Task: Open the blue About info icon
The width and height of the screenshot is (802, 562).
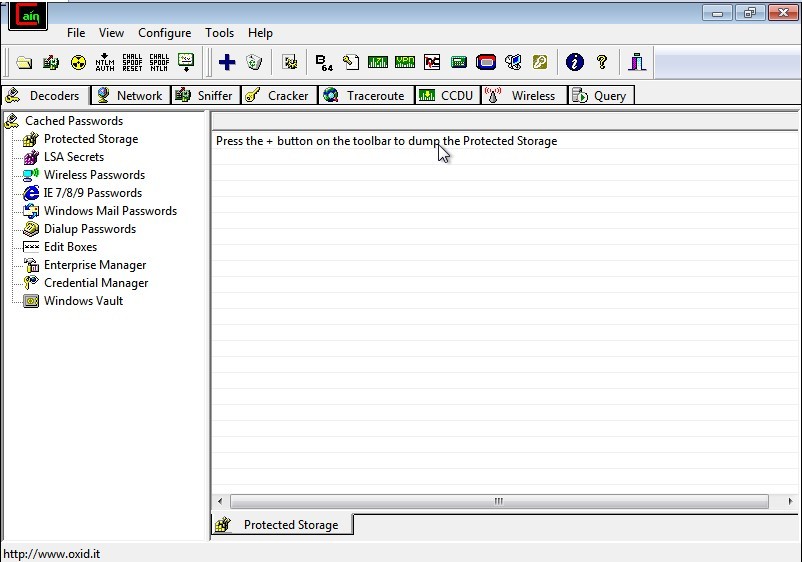Action: pyautogui.click(x=575, y=62)
